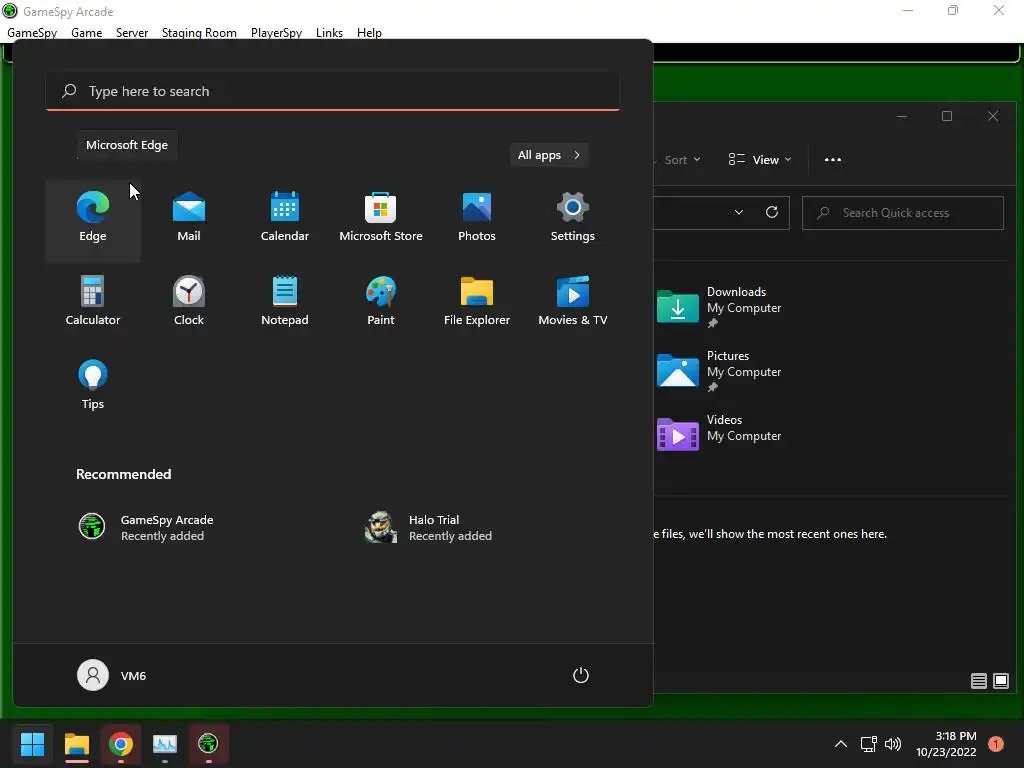Open the Server menu

point(132,33)
